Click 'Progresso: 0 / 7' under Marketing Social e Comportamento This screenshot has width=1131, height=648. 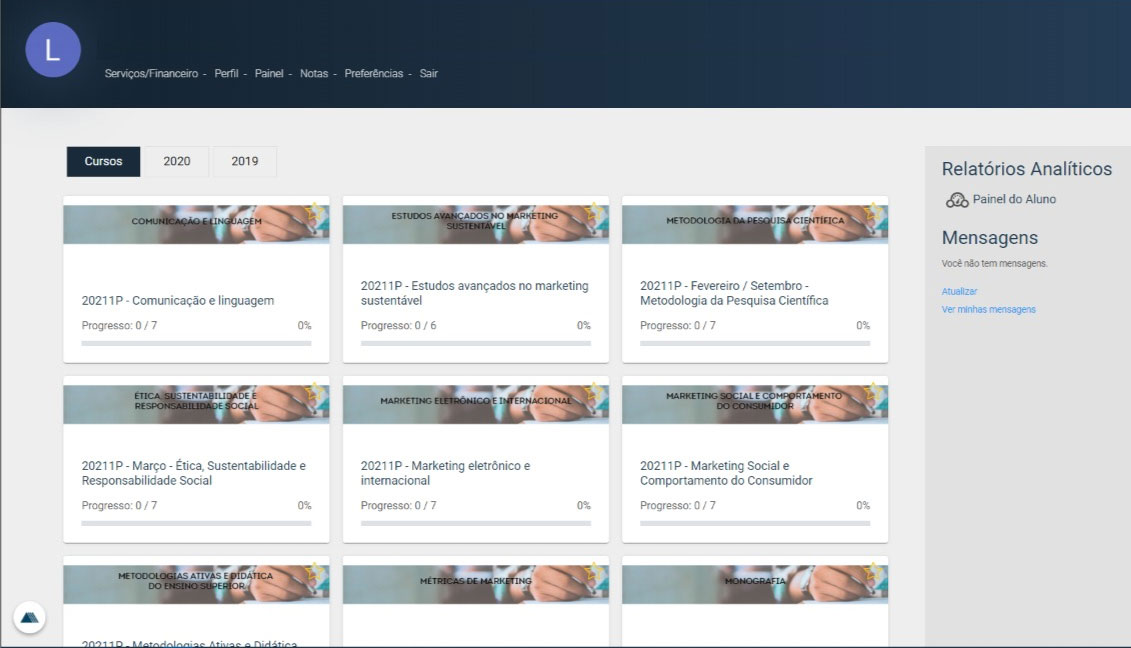click(x=677, y=506)
